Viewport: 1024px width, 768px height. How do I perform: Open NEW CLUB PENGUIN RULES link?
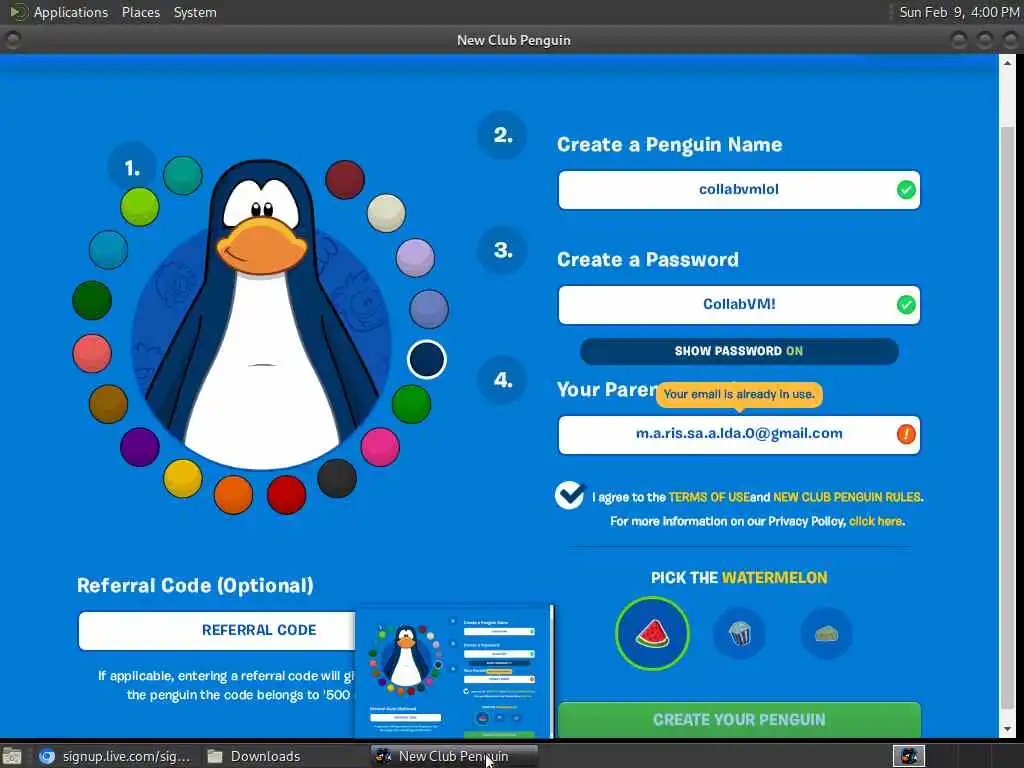click(847, 497)
